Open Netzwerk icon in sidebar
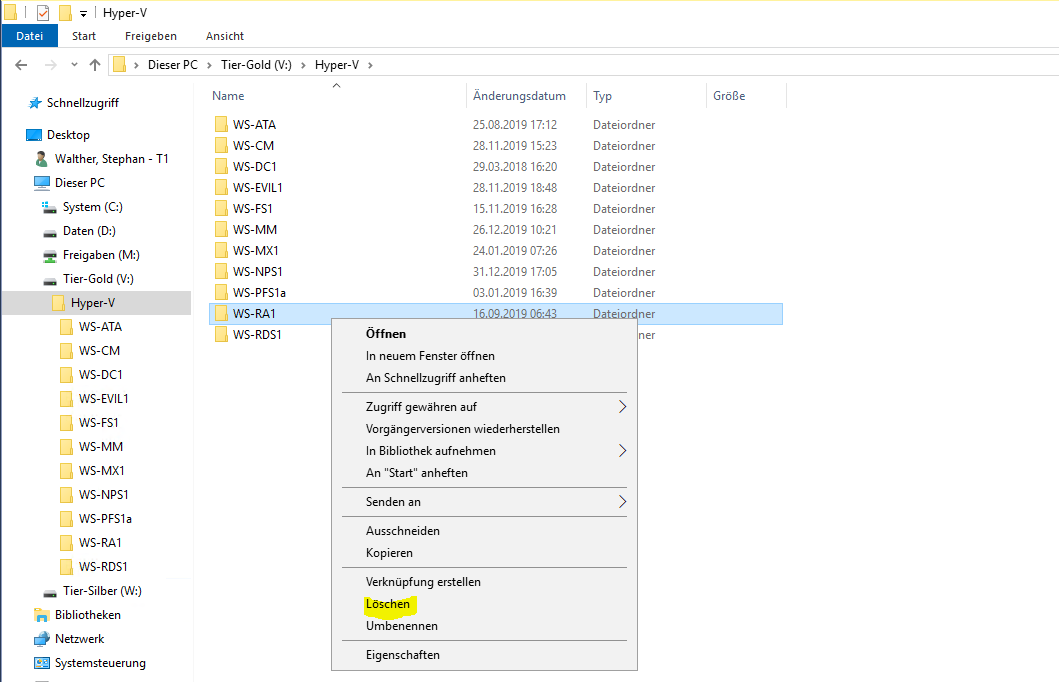 pos(42,639)
